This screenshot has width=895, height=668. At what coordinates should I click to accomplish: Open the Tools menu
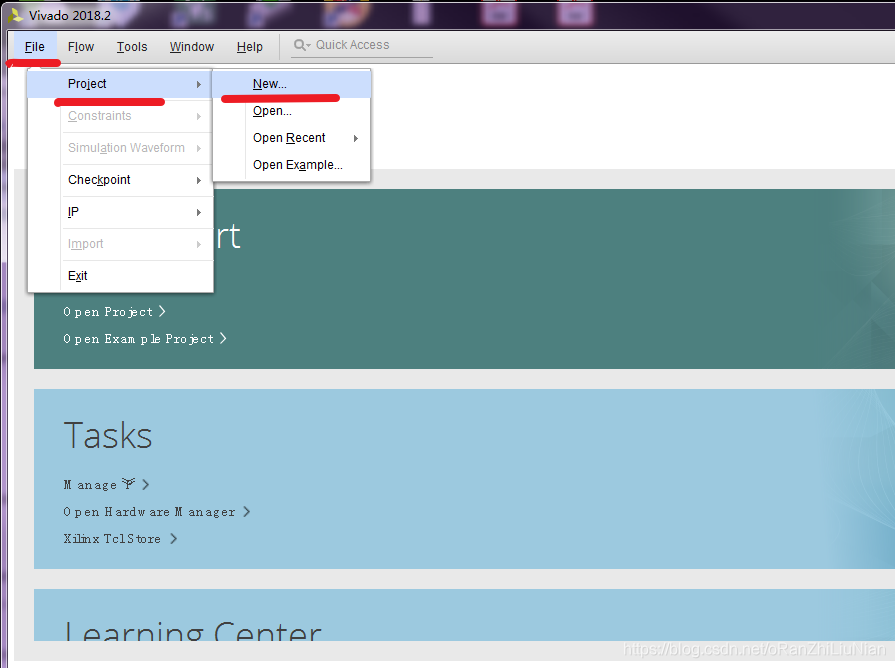(x=132, y=47)
